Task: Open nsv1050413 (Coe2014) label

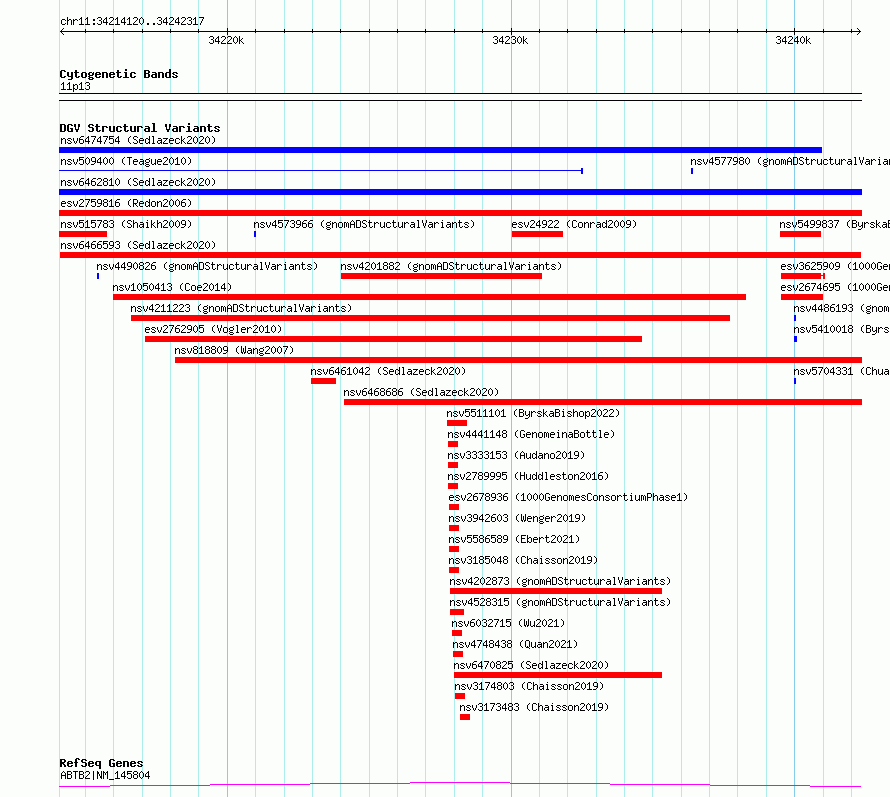Action: click(172, 287)
